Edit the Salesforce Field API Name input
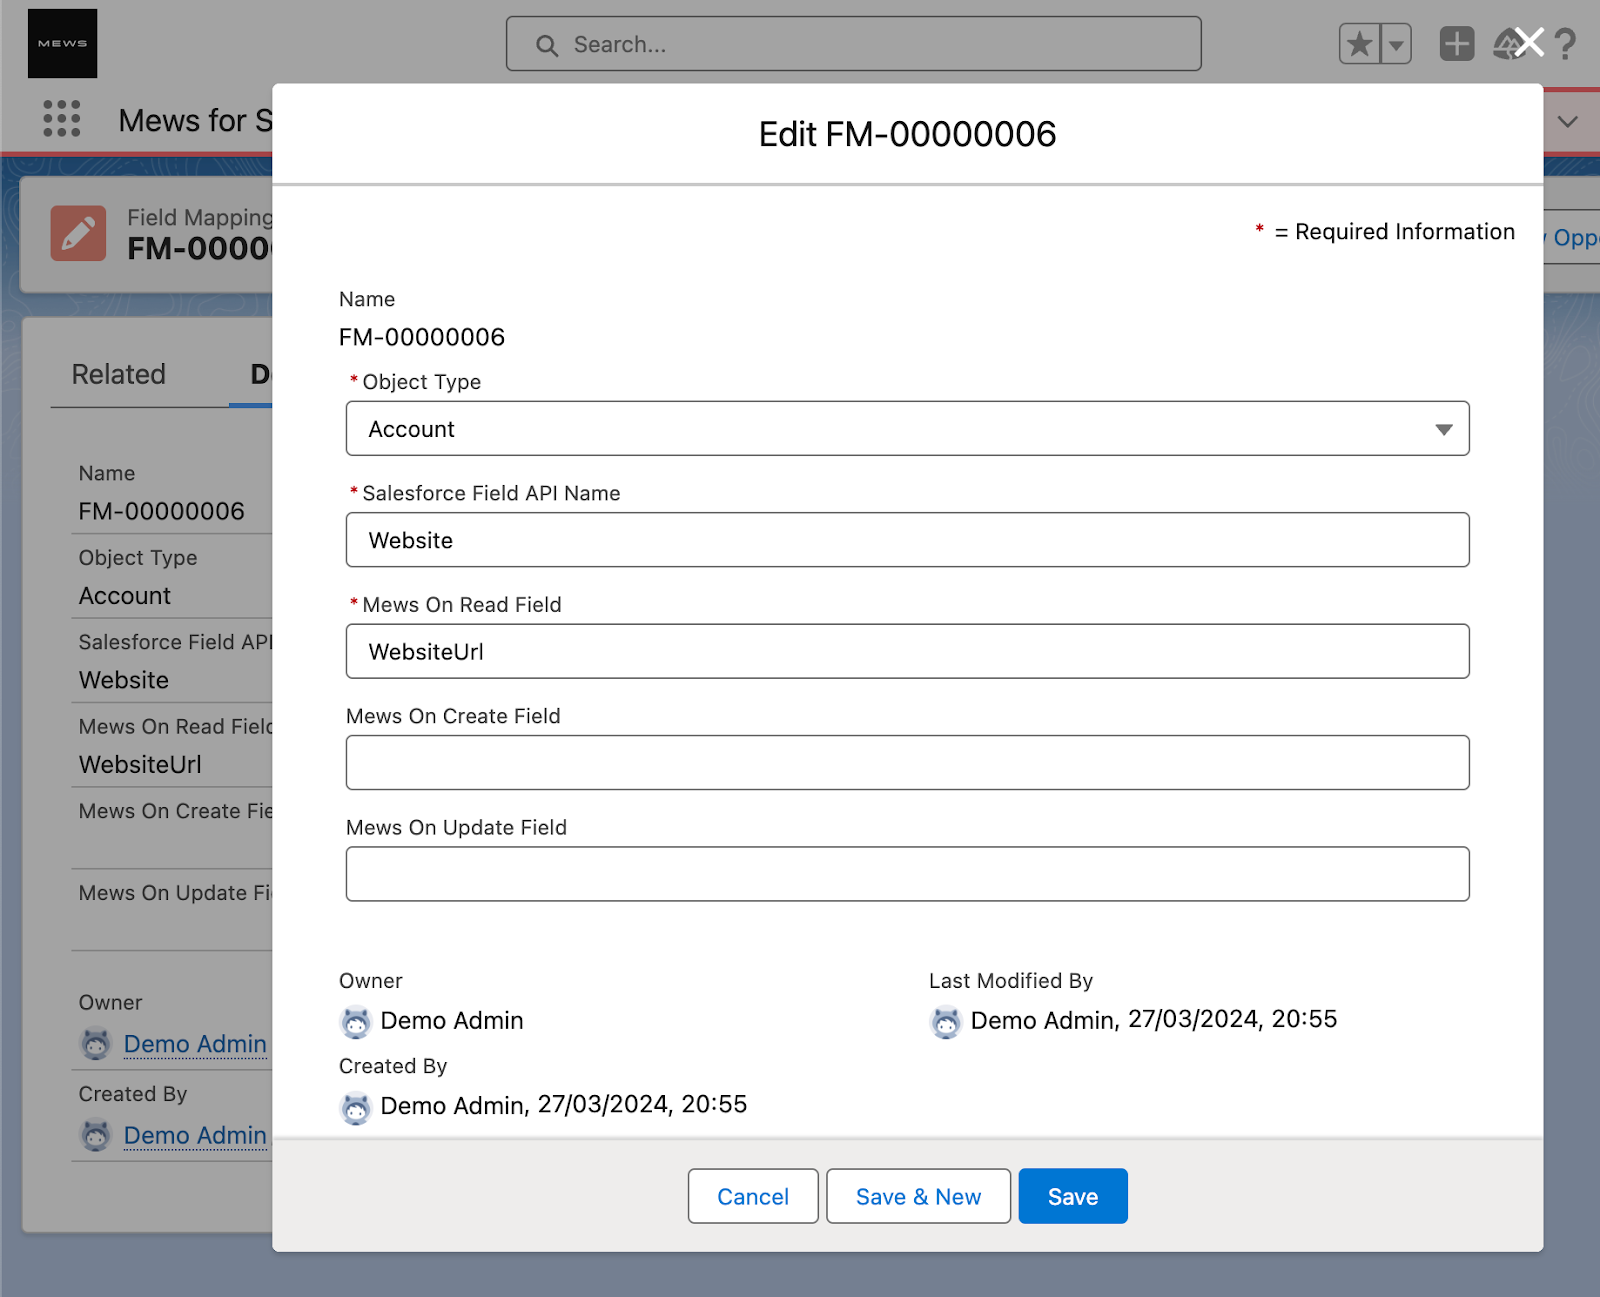Image resolution: width=1600 pixels, height=1297 pixels. tap(907, 540)
